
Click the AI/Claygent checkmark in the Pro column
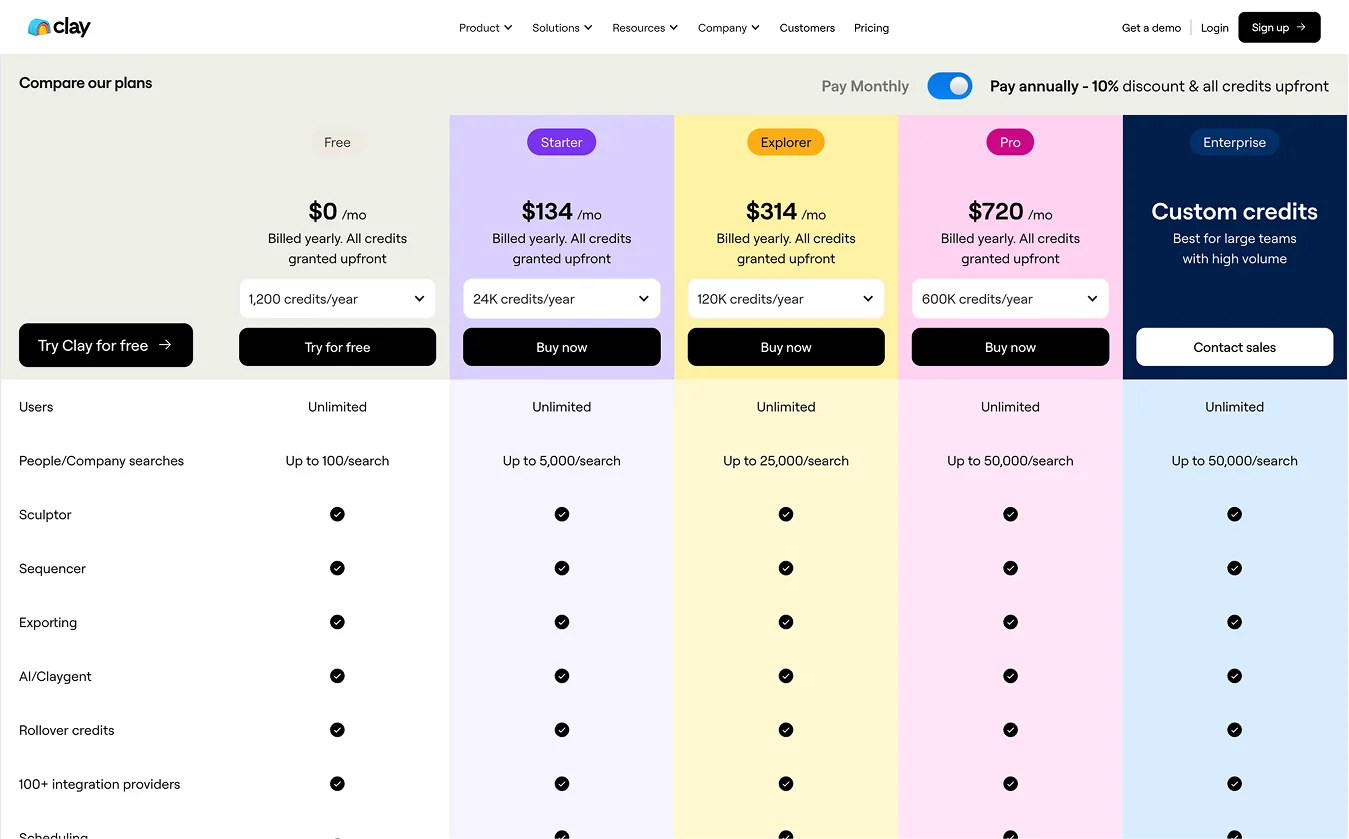coord(1010,676)
